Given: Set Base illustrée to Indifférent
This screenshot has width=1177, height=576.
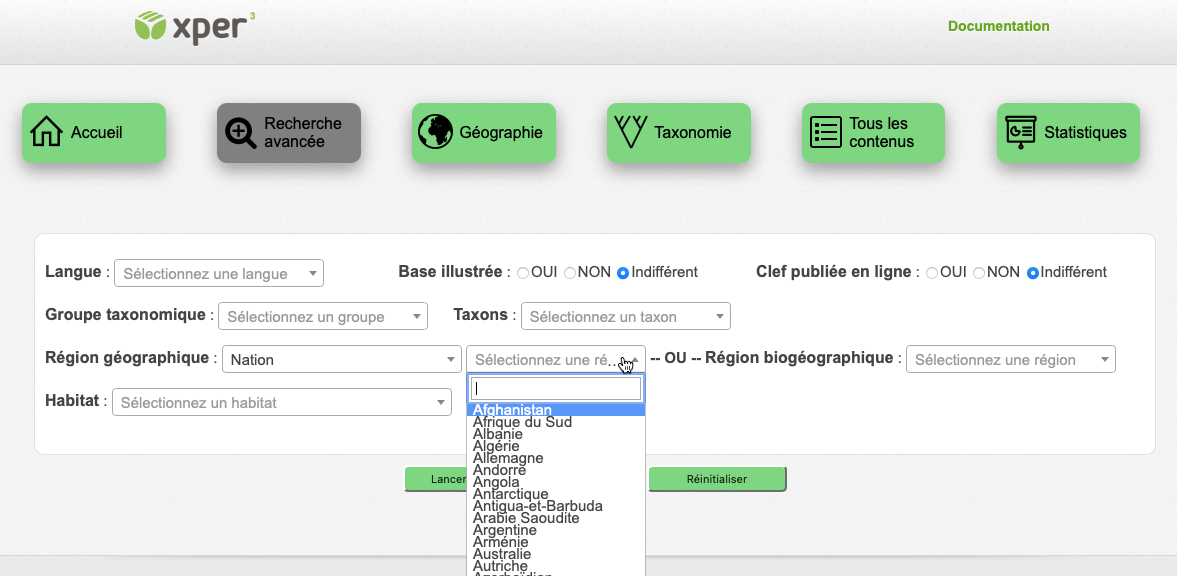Looking at the screenshot, I should (622, 273).
